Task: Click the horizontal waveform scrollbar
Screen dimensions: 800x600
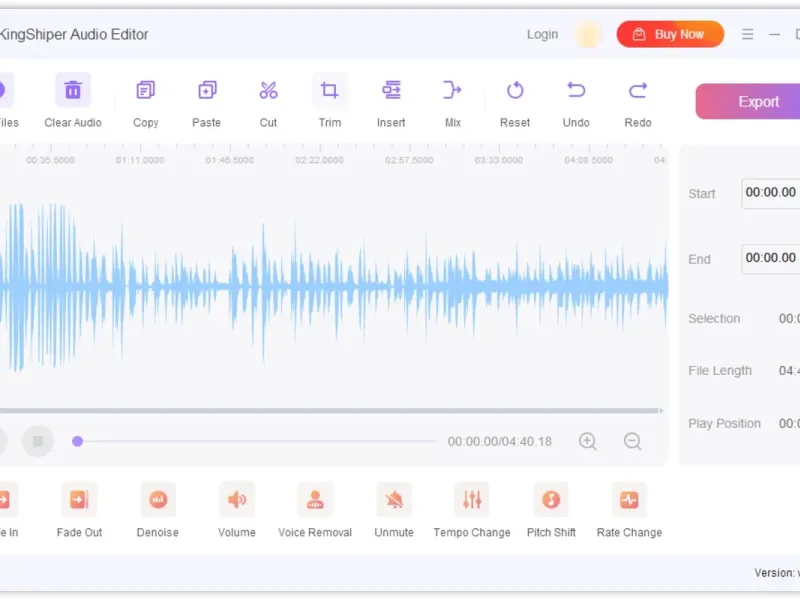Action: pos(330,411)
